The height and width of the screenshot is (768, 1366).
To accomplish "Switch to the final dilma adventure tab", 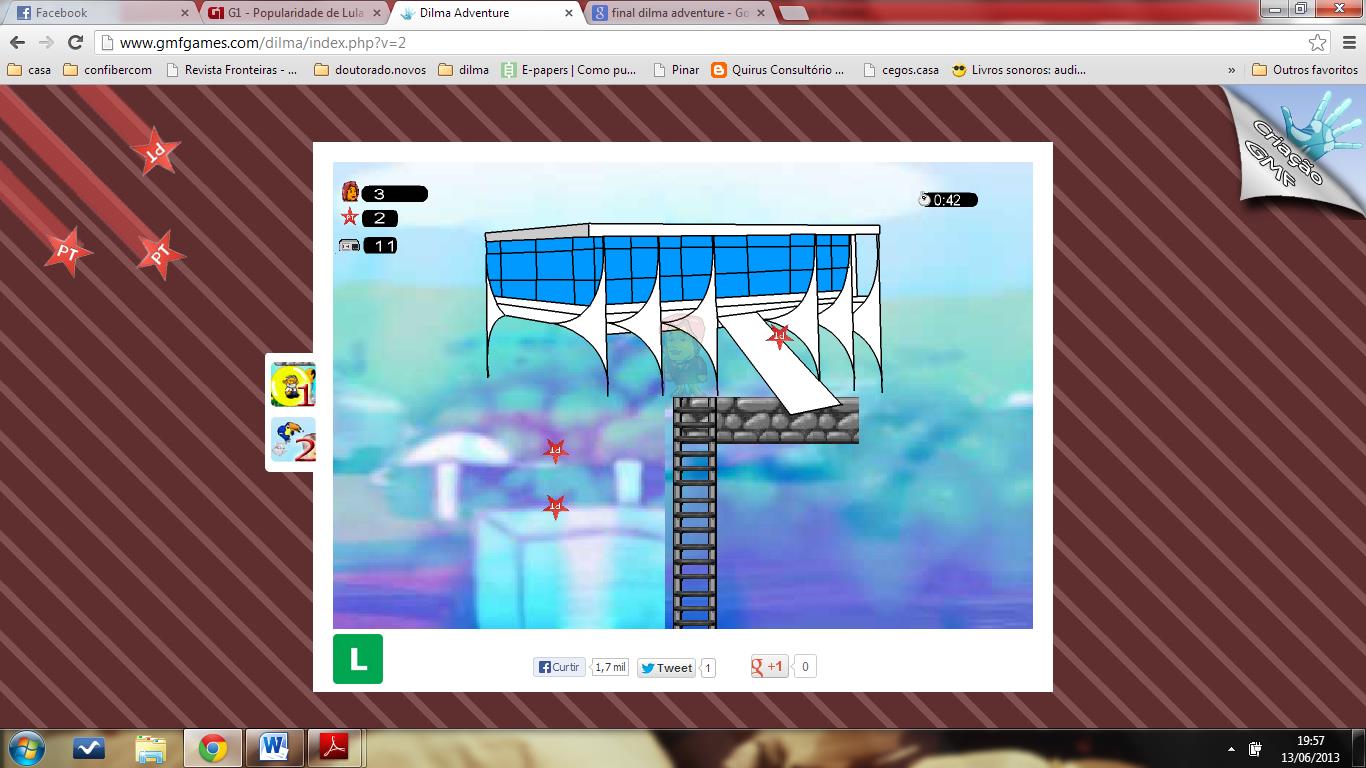I will pyautogui.click(x=680, y=13).
